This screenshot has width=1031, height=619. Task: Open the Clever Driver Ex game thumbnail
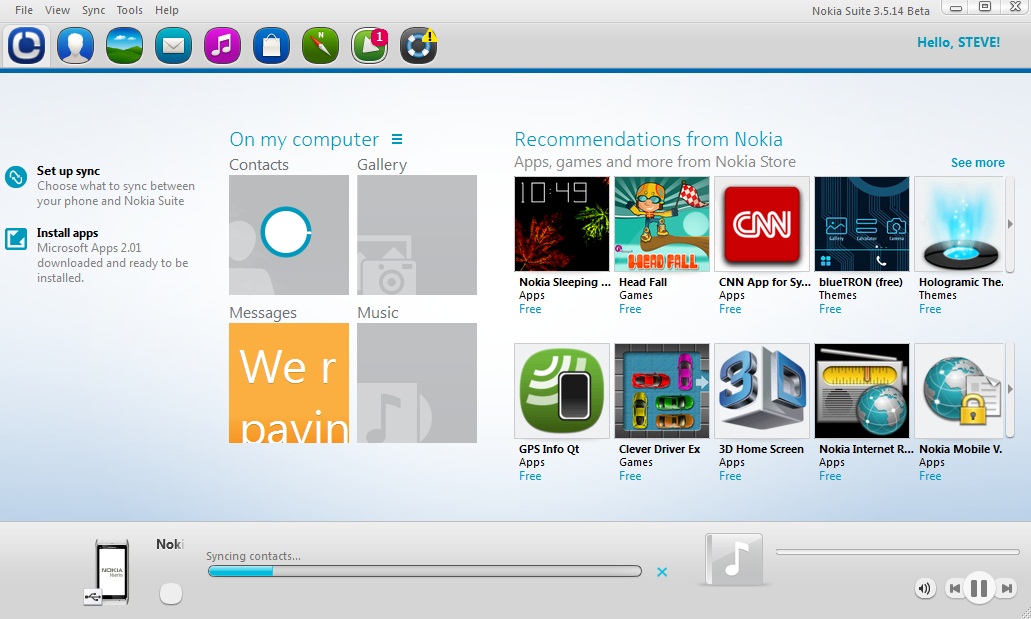661,391
